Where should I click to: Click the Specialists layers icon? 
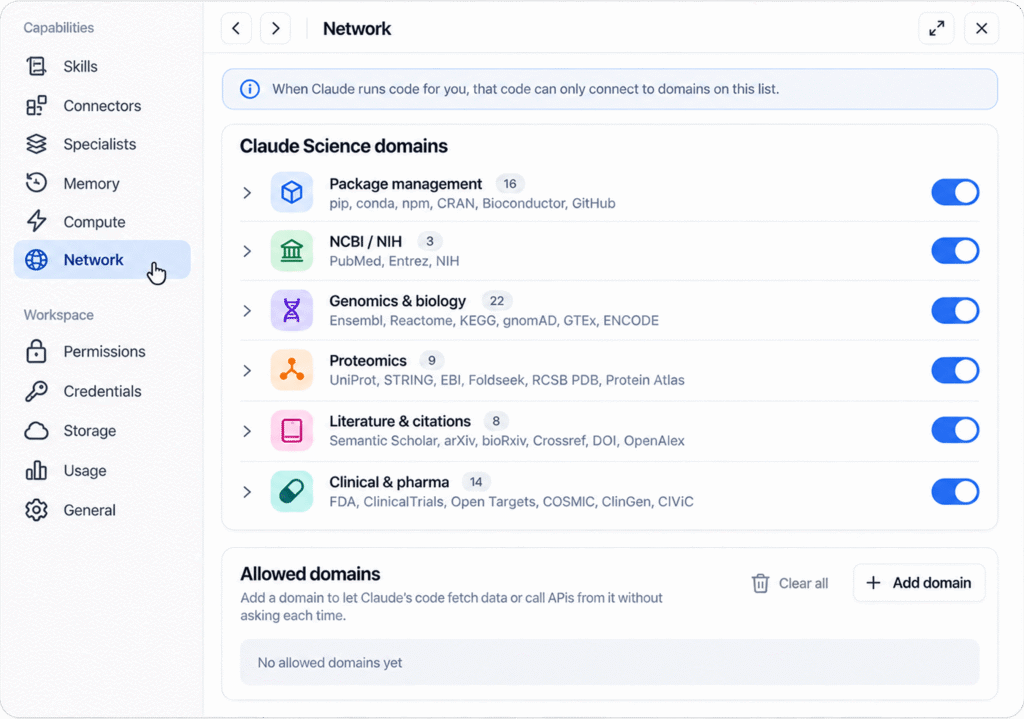tap(37, 144)
